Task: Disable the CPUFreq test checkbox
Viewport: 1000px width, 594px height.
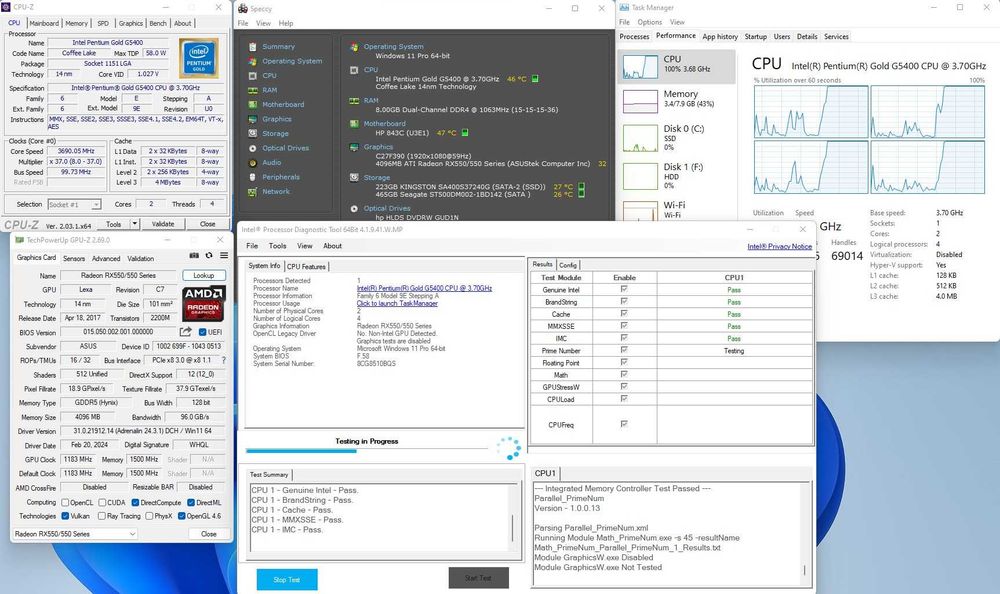Action: coord(624,424)
